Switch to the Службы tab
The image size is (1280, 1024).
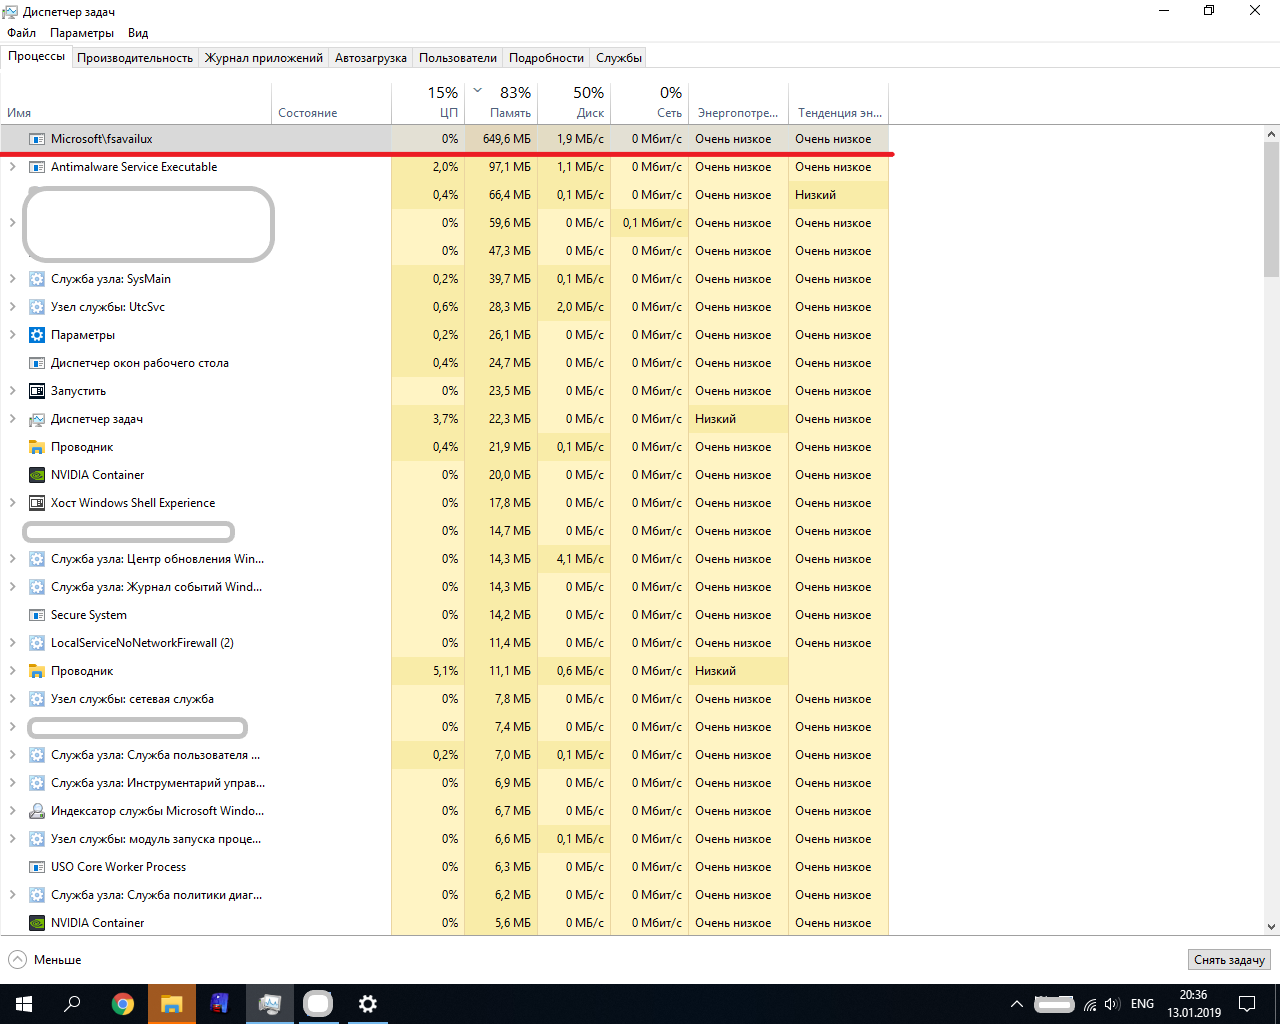[619, 58]
